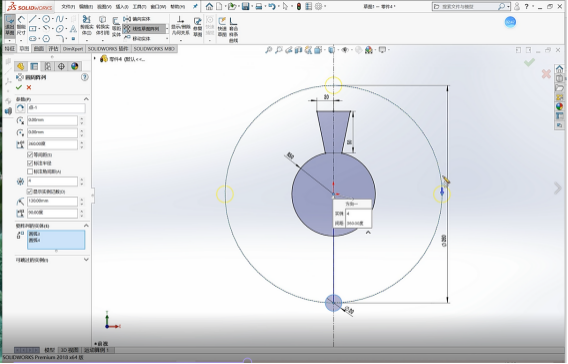Select the Line sketch tool
The image size is (568, 364).
[x=33, y=19]
